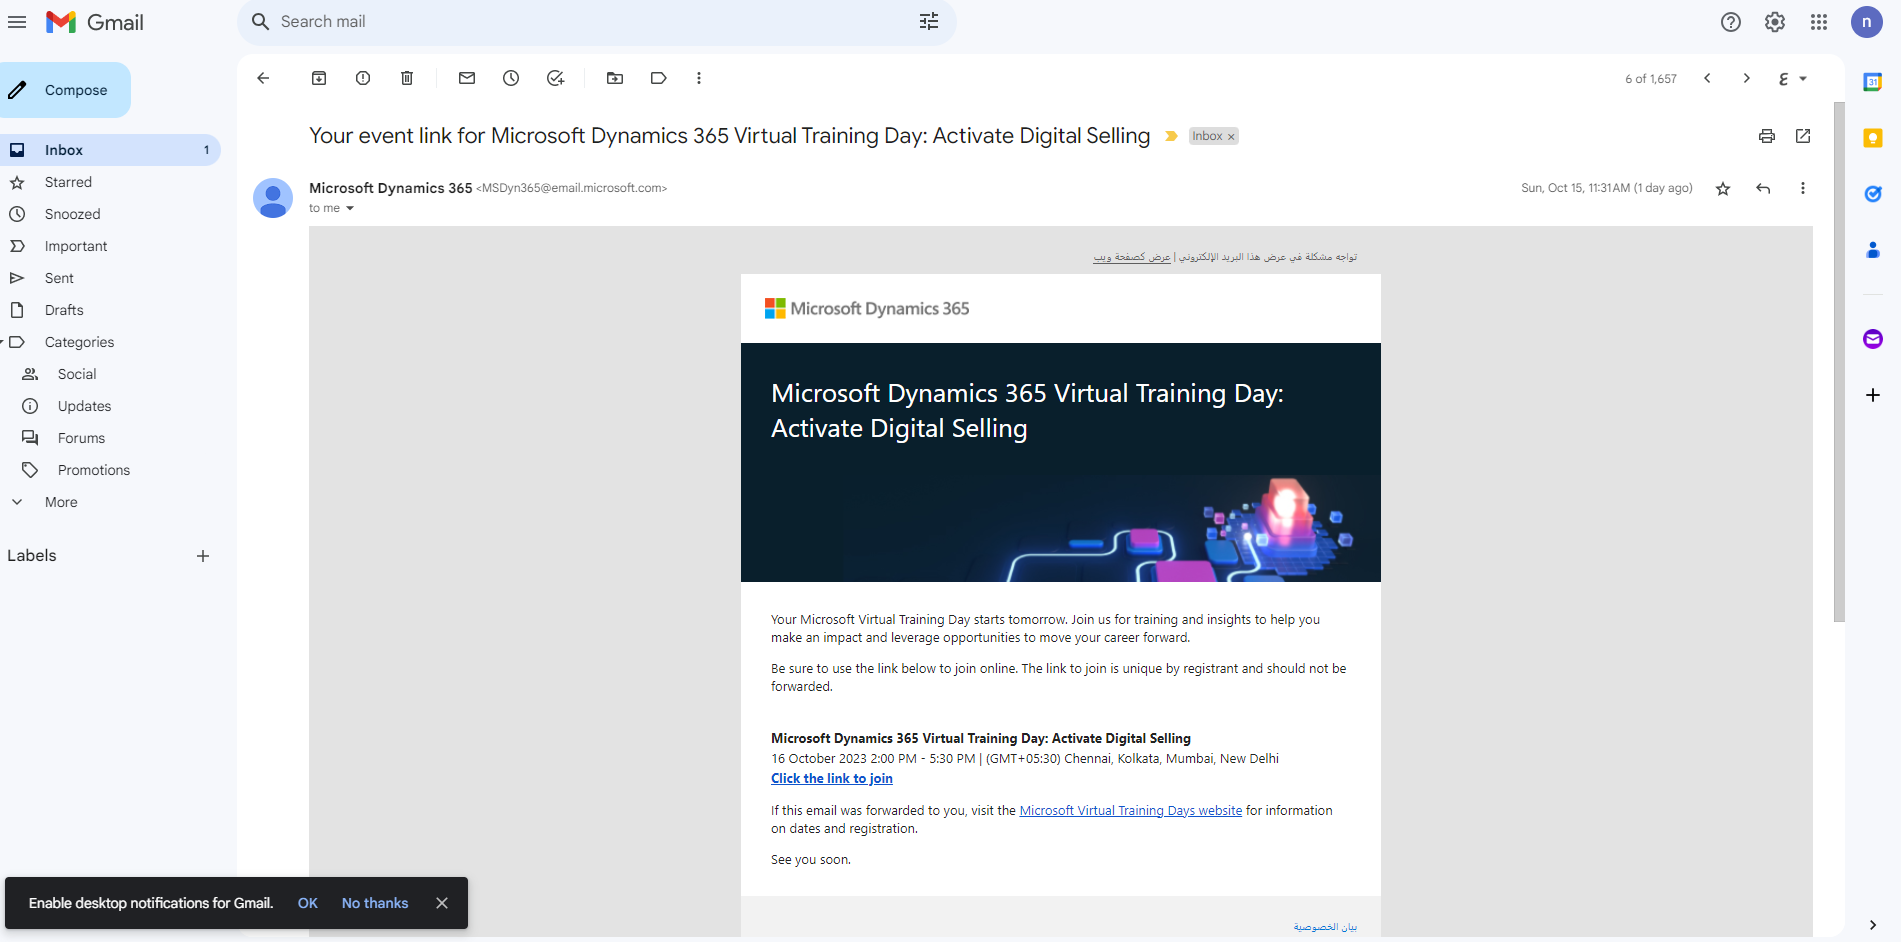Open the Compose window
The image size is (1901, 942).
point(66,89)
